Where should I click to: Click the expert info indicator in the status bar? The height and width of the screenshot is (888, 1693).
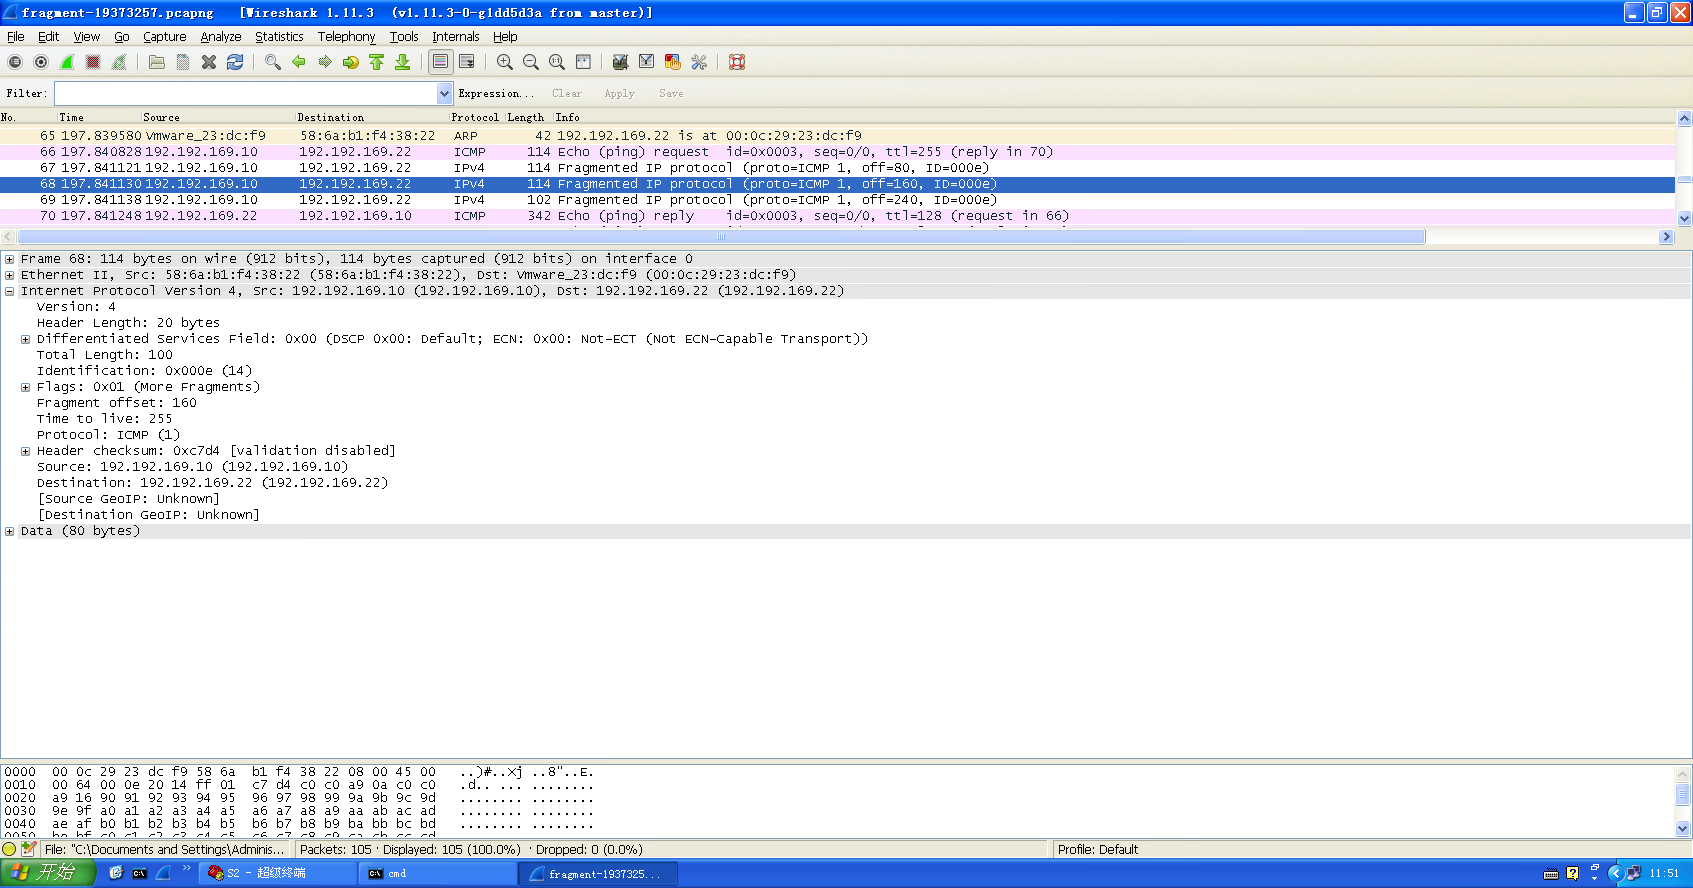coord(10,849)
